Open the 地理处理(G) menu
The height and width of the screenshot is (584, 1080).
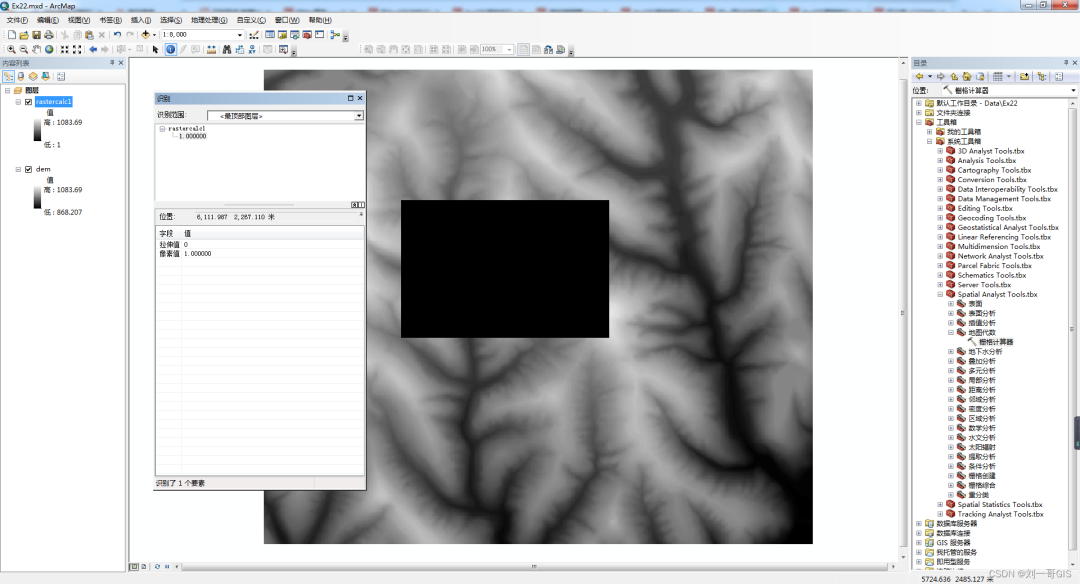pyautogui.click(x=209, y=20)
